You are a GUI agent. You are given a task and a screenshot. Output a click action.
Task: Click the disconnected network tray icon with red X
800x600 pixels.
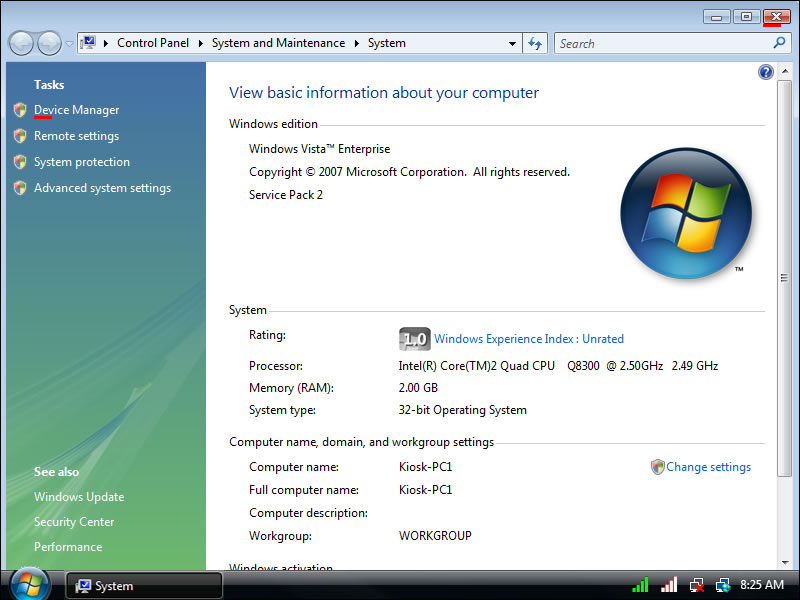[696, 585]
